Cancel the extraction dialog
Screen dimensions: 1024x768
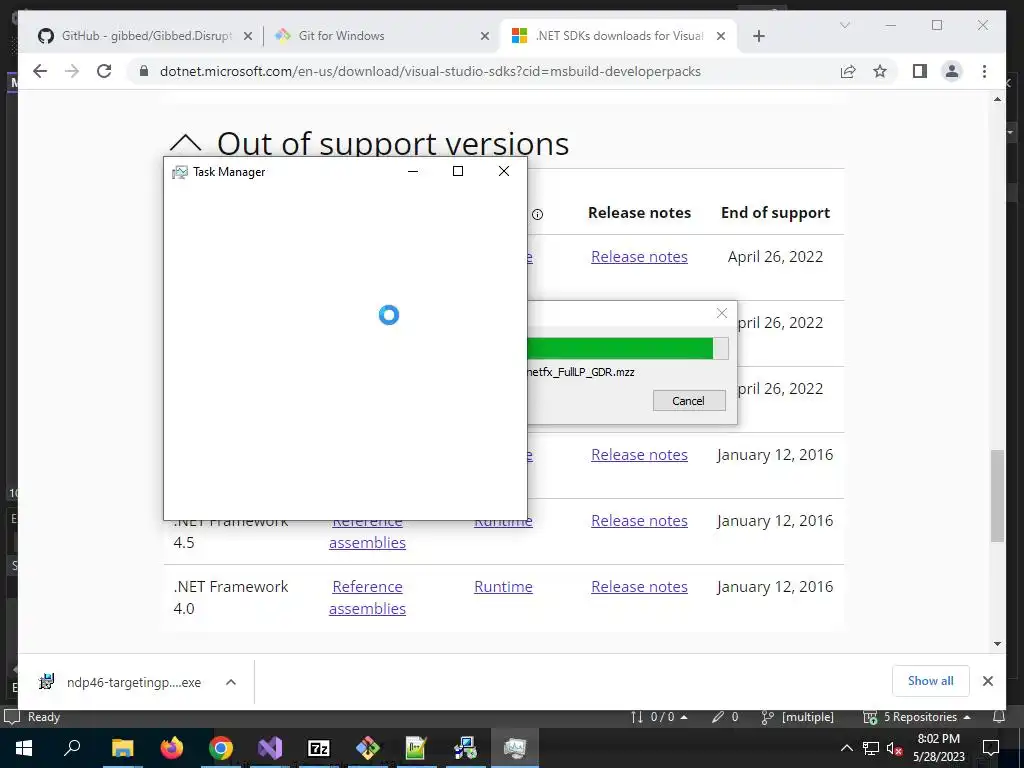(x=689, y=400)
